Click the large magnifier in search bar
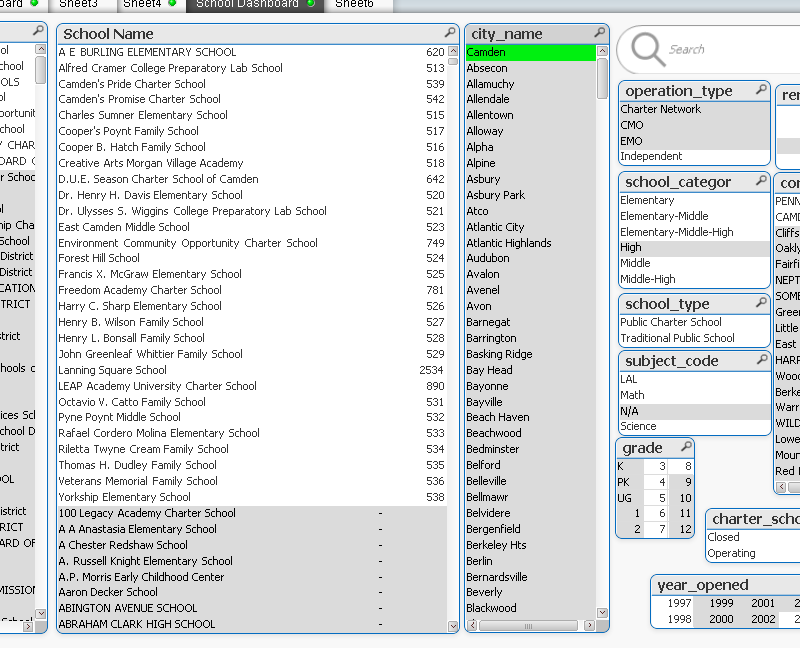Screen dimensions: 800x648 tap(648, 49)
